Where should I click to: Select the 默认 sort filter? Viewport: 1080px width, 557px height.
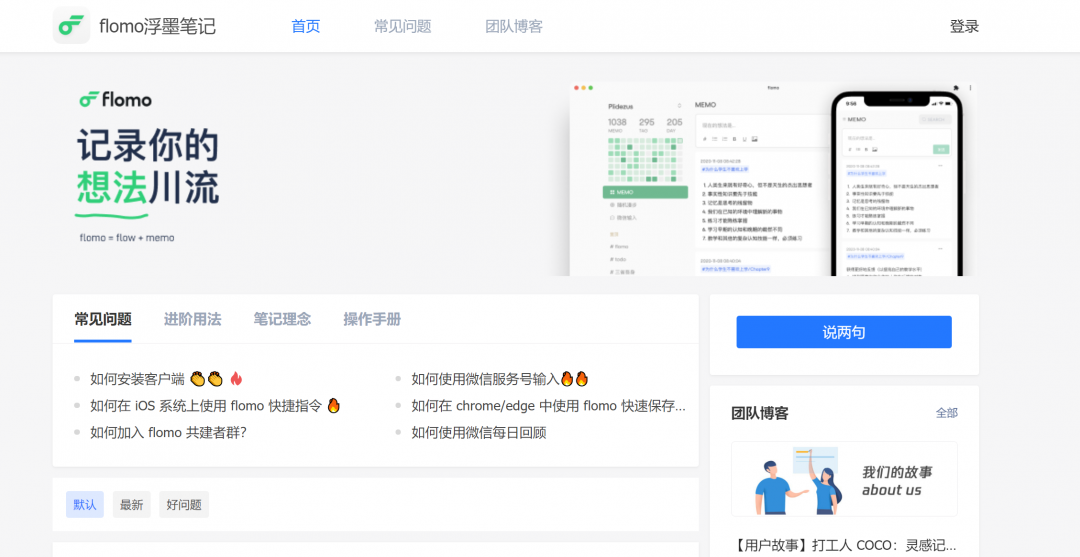point(85,505)
